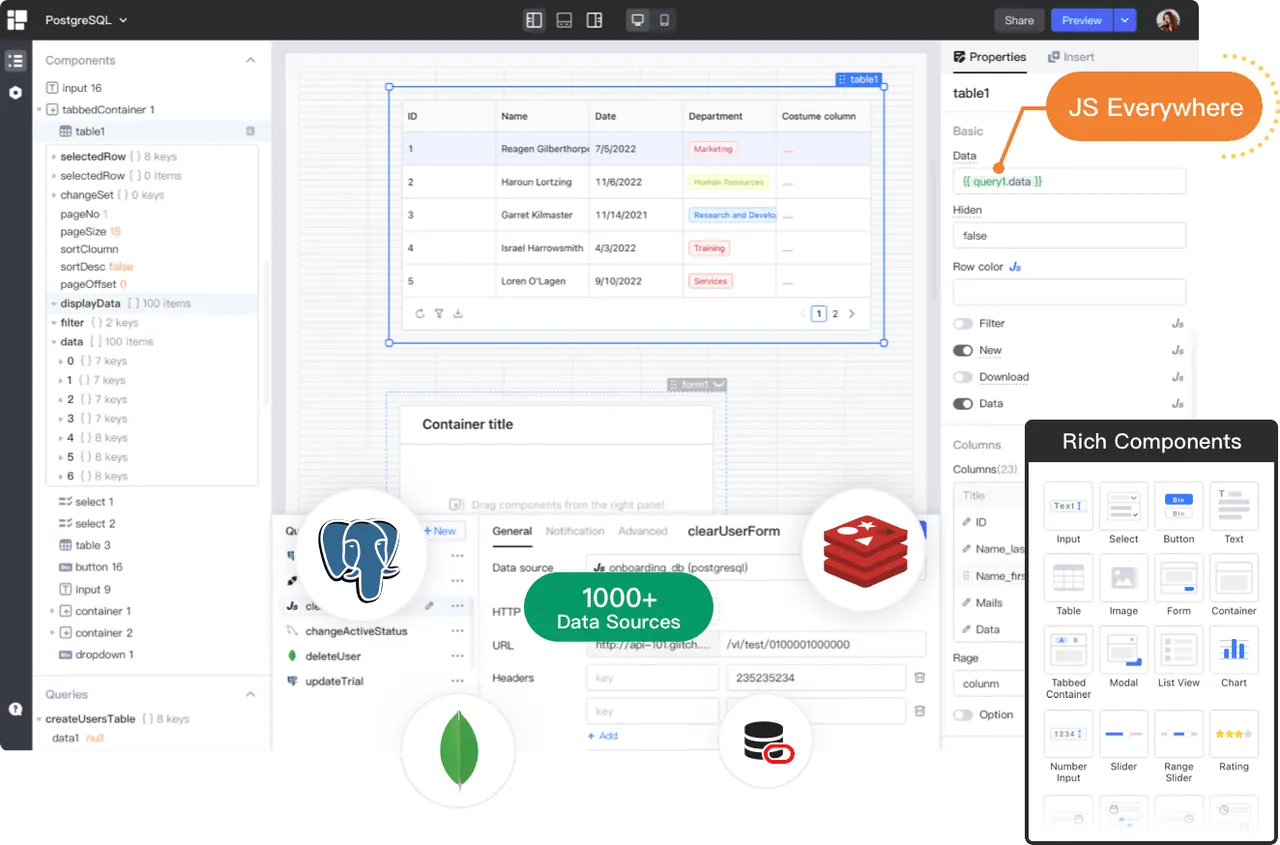Switch to desktop view icon
Image resolution: width=1280 pixels, height=845 pixels.
pyautogui.click(x=637, y=20)
